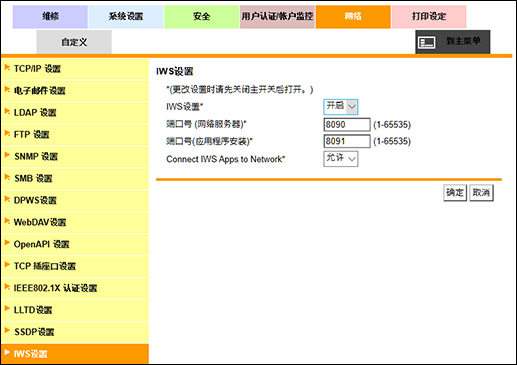
Task: Open the 自定义 tab
Action: tap(74, 42)
